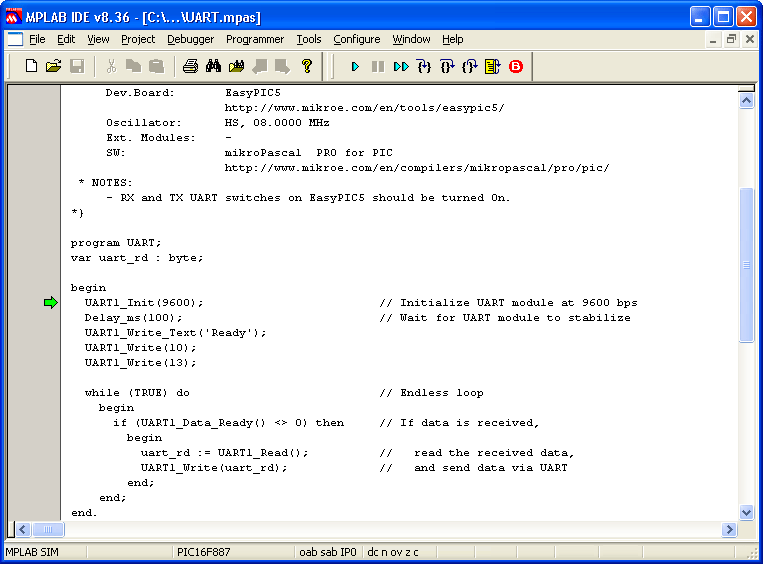The image size is (763, 564).
Task: Click PIC16F887 device in status bar
Action: 203,552
